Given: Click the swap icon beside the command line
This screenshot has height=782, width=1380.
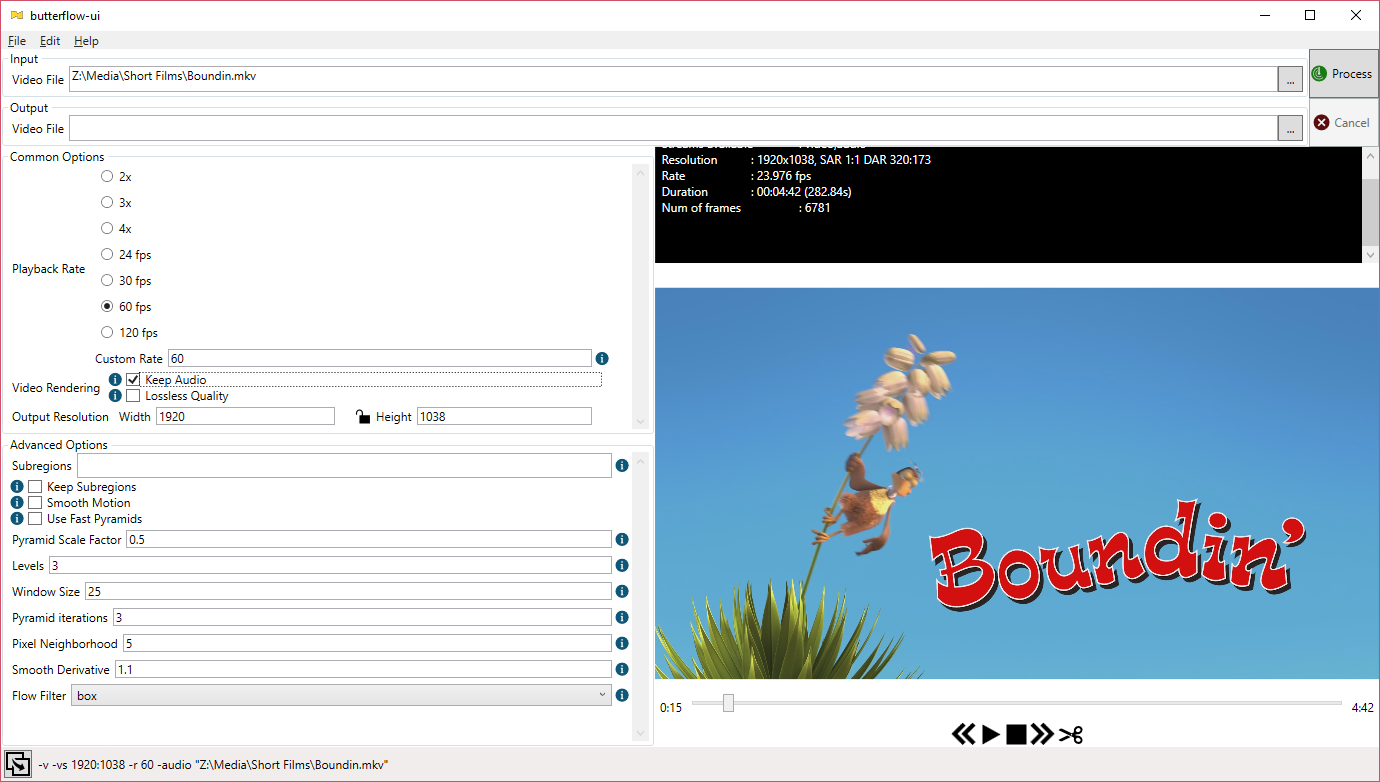Looking at the screenshot, I should click(x=18, y=764).
